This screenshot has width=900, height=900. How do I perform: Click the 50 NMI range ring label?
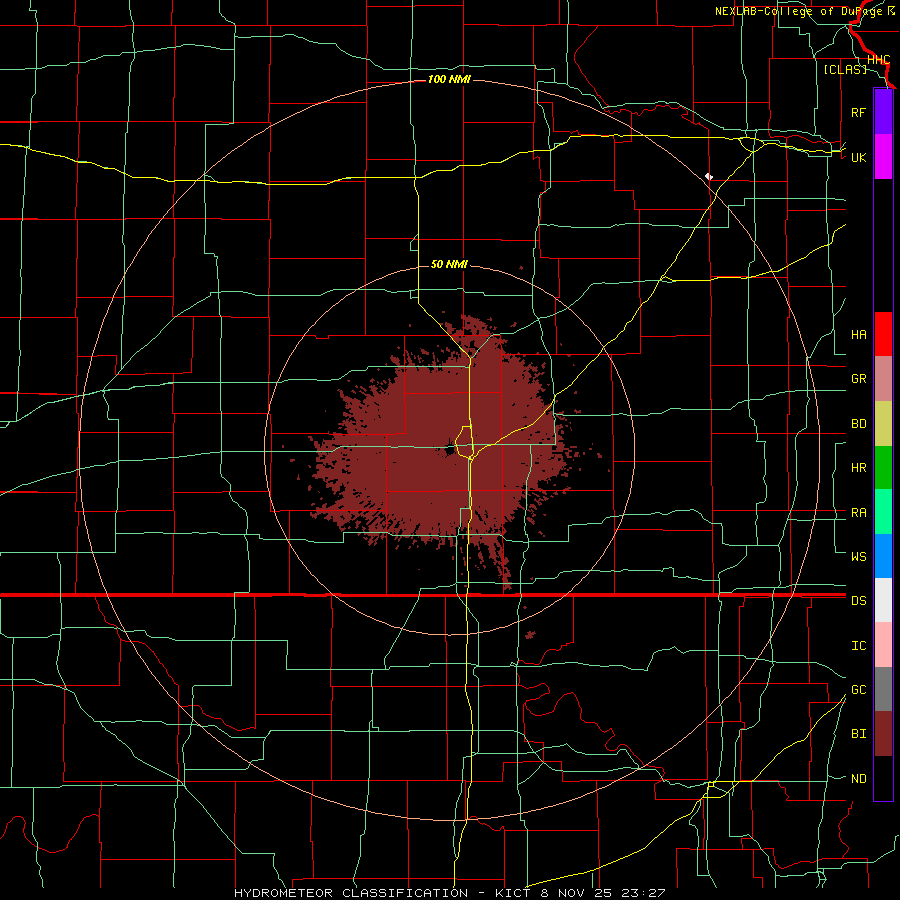(x=449, y=264)
